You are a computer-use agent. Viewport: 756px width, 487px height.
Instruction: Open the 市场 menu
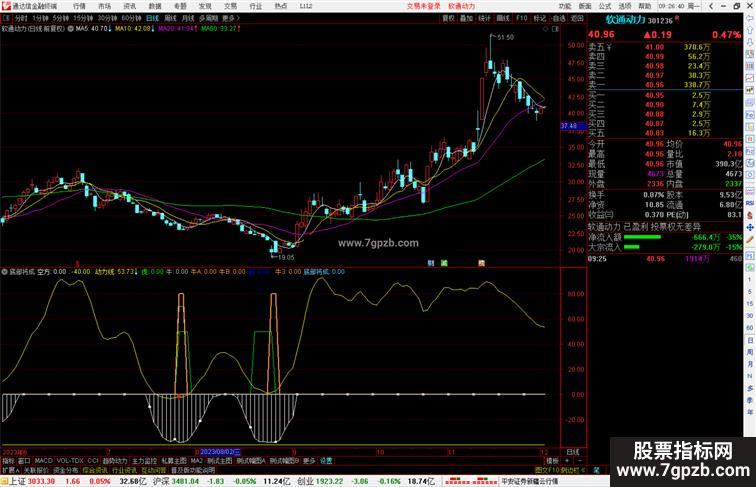click(104, 6)
